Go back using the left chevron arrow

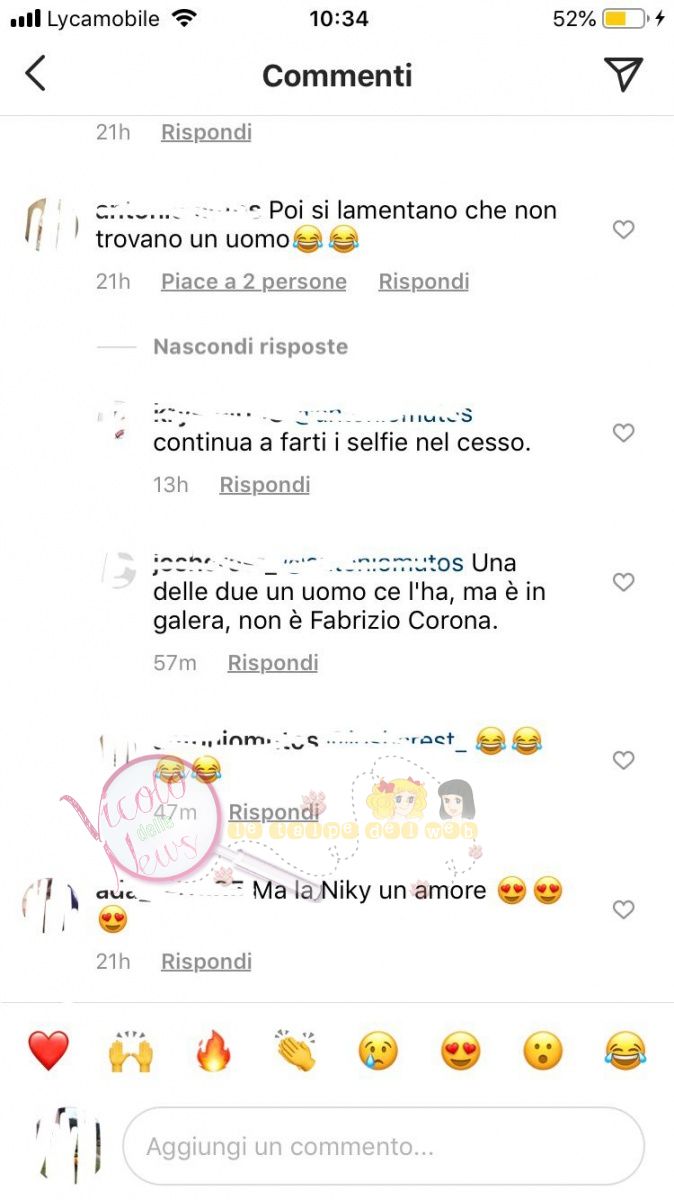(35, 74)
